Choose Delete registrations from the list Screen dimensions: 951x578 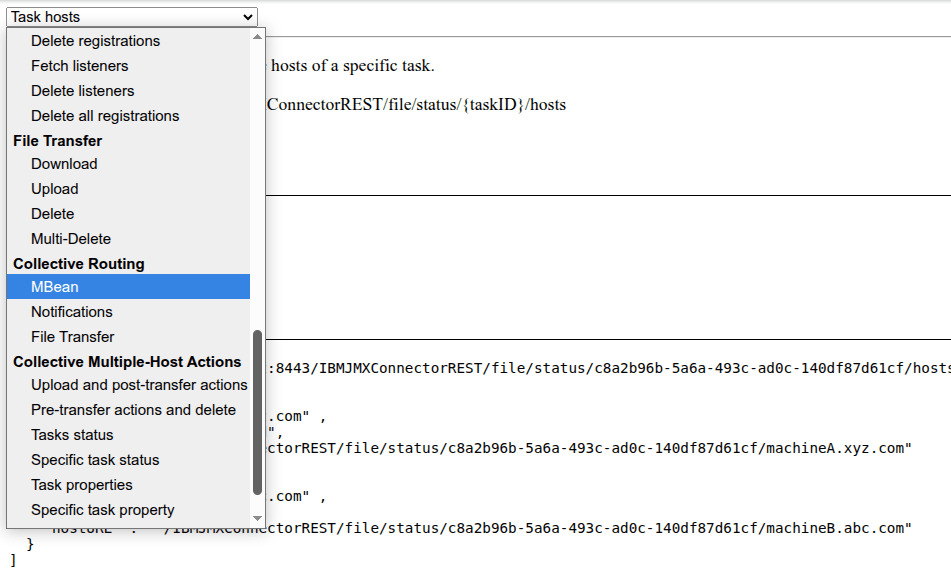95,41
